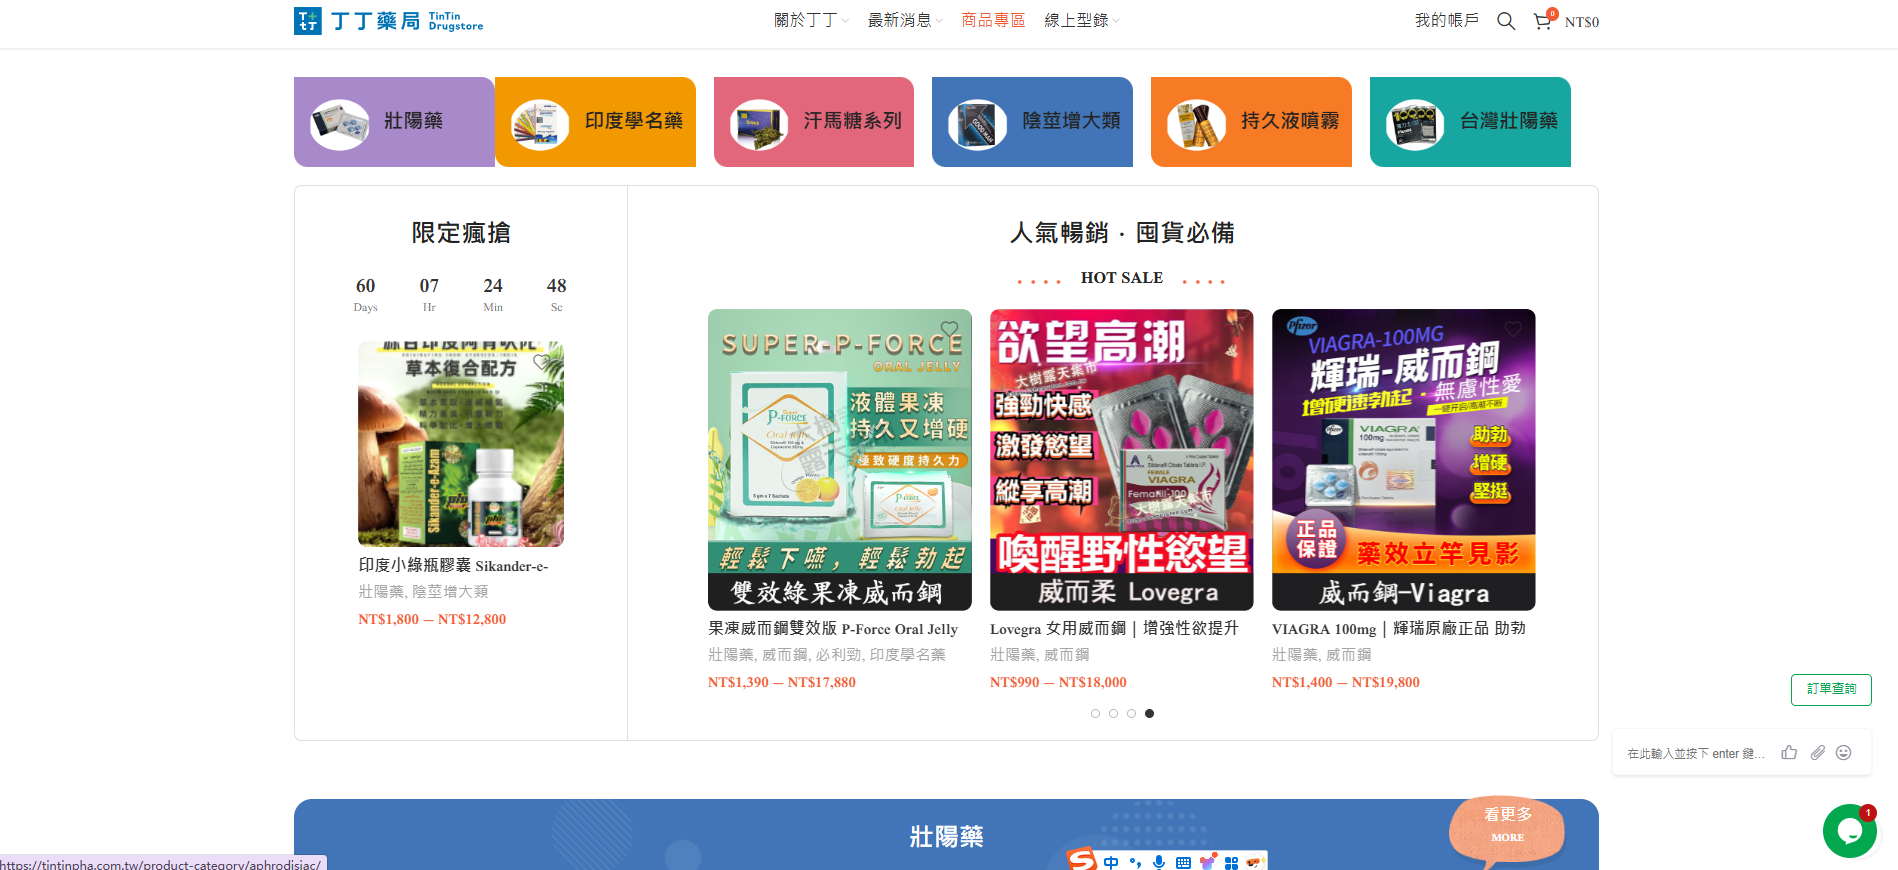Open the IME soft keyboard icon

click(1183, 862)
